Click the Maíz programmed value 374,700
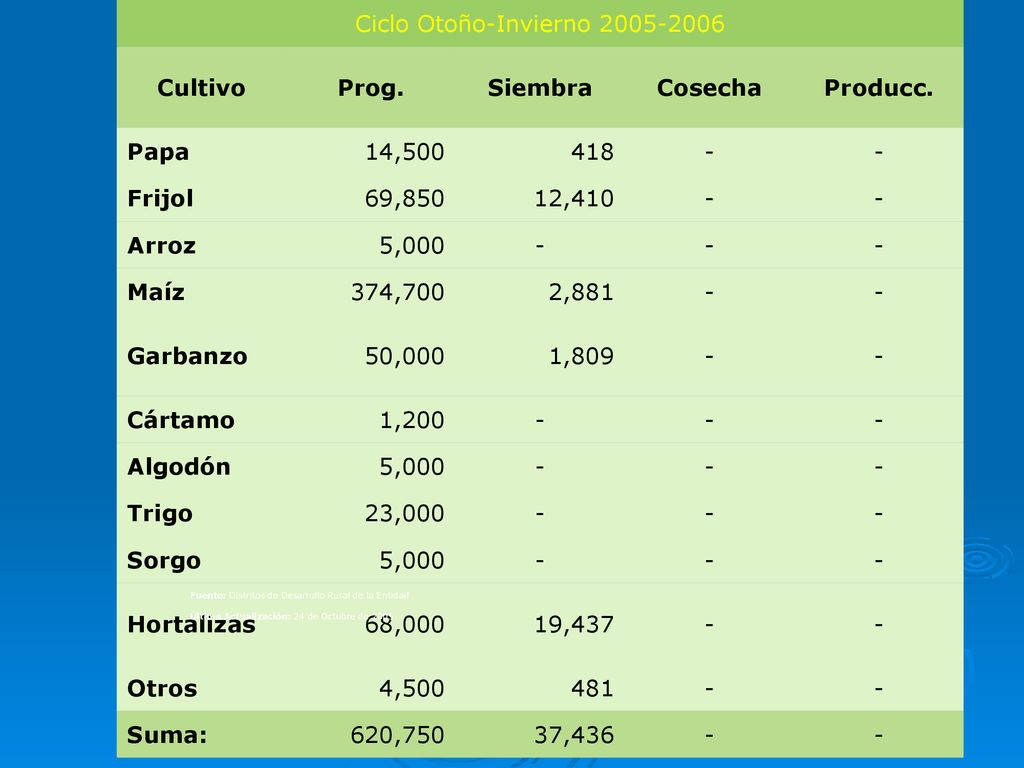Image resolution: width=1024 pixels, height=768 pixels. 397,292
